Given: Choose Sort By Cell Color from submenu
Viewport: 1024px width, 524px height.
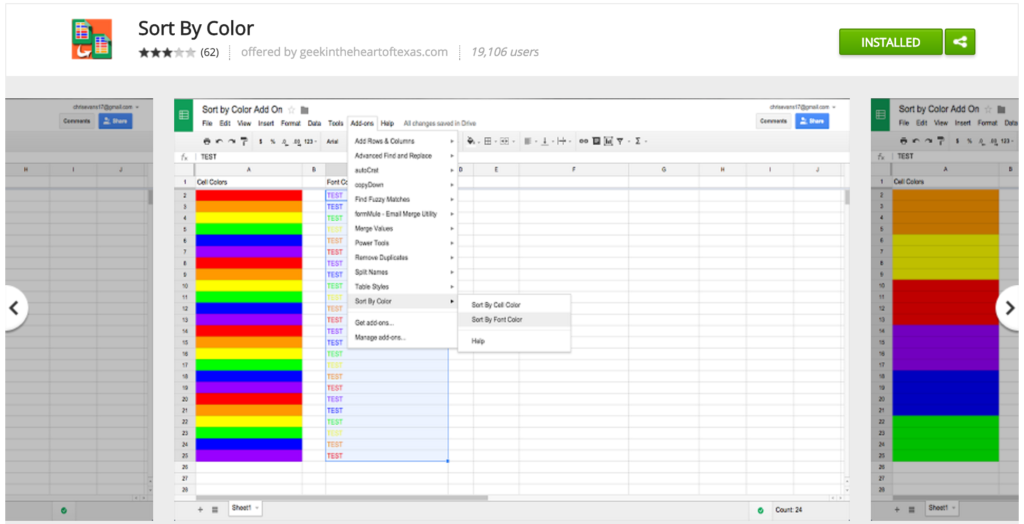Looking at the screenshot, I should click(x=496, y=304).
